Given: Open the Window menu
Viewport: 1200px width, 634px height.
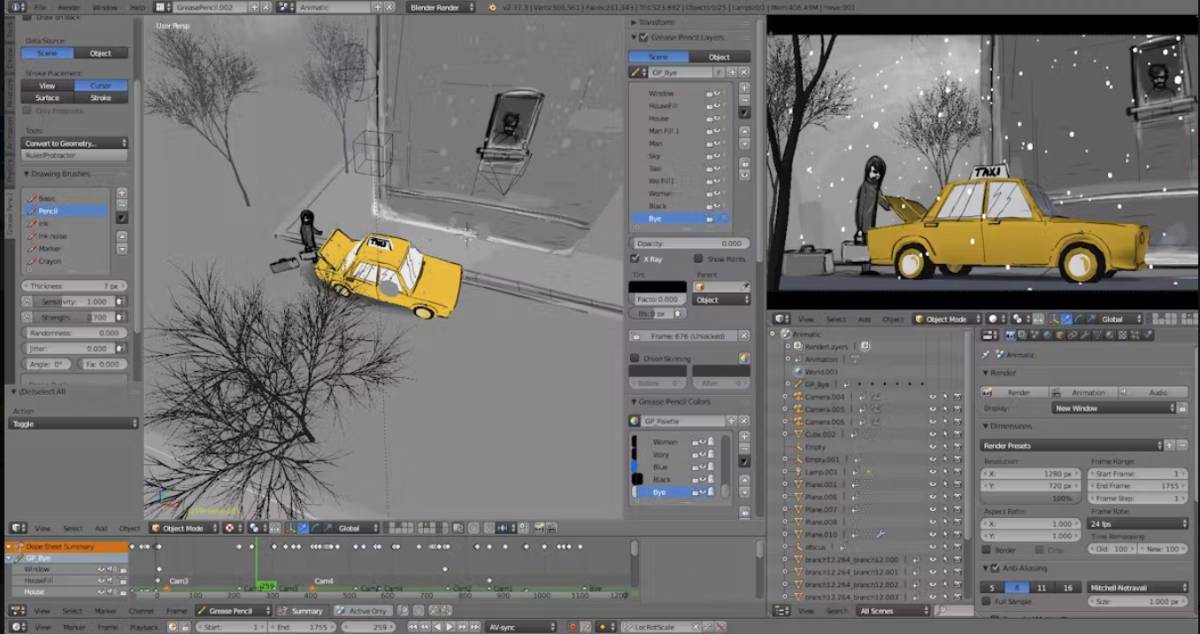Looking at the screenshot, I should pos(105,7).
